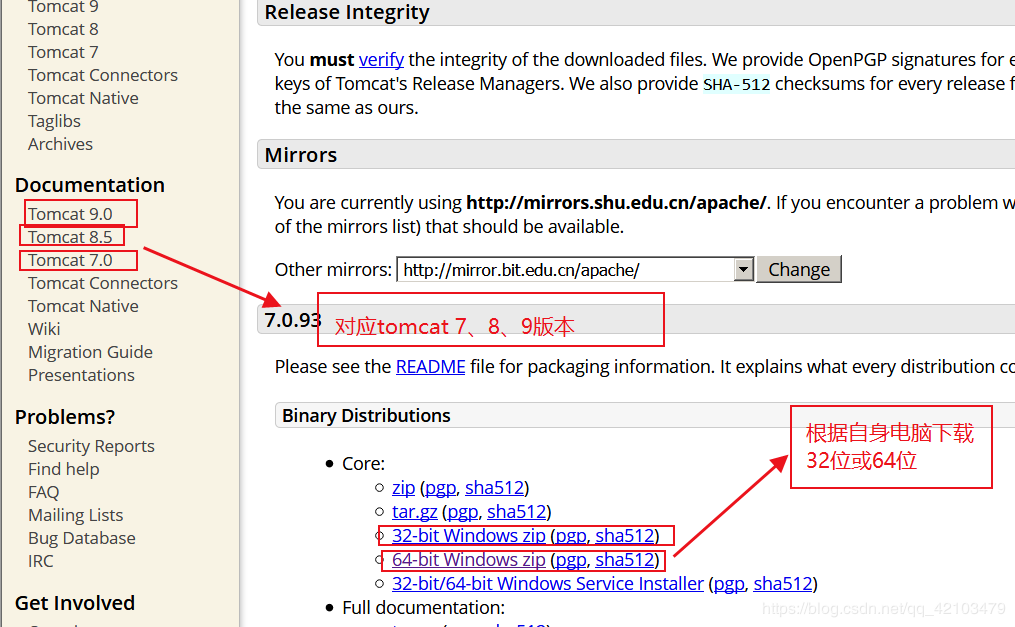Screen dimensions: 1015x627
Task: Go to Mailing Lists
Action: pos(75,515)
